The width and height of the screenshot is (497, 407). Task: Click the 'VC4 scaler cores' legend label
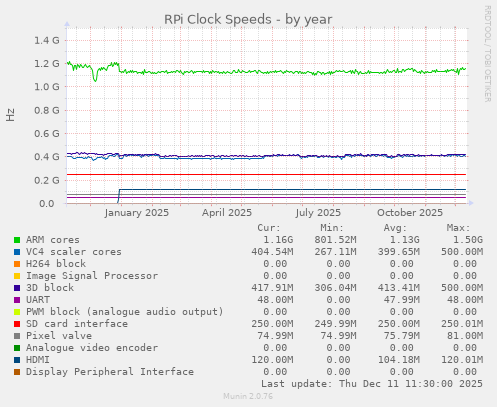[x=74, y=252]
